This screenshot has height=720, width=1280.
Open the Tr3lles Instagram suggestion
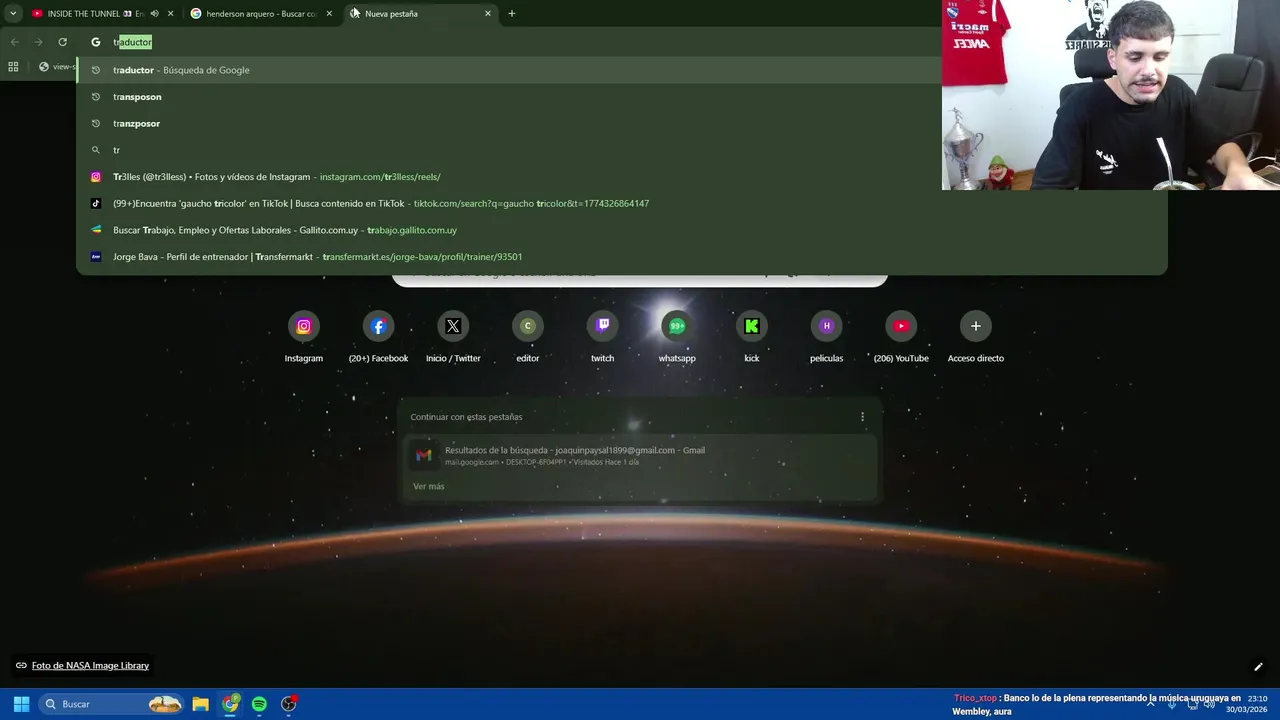622,177
